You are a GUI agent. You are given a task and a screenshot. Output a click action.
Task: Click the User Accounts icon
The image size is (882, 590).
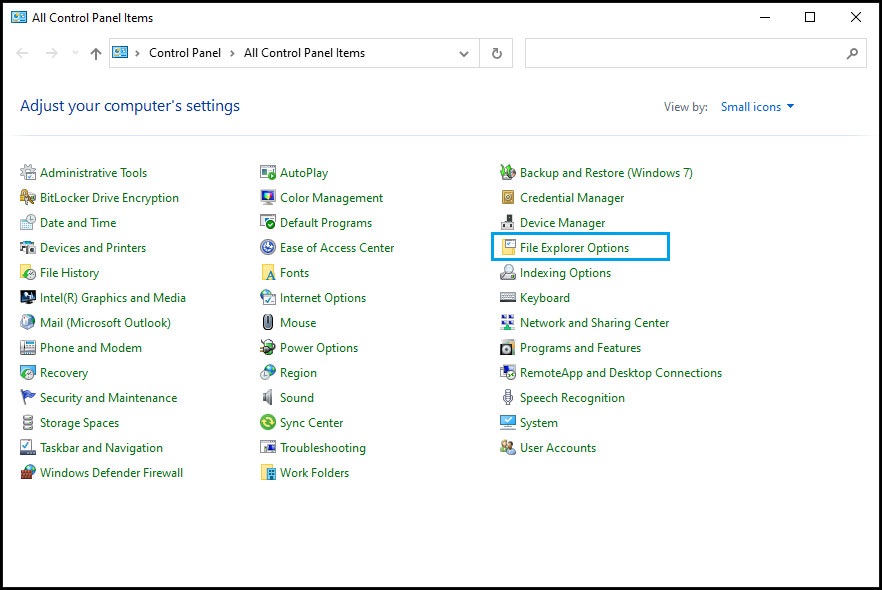tap(507, 448)
